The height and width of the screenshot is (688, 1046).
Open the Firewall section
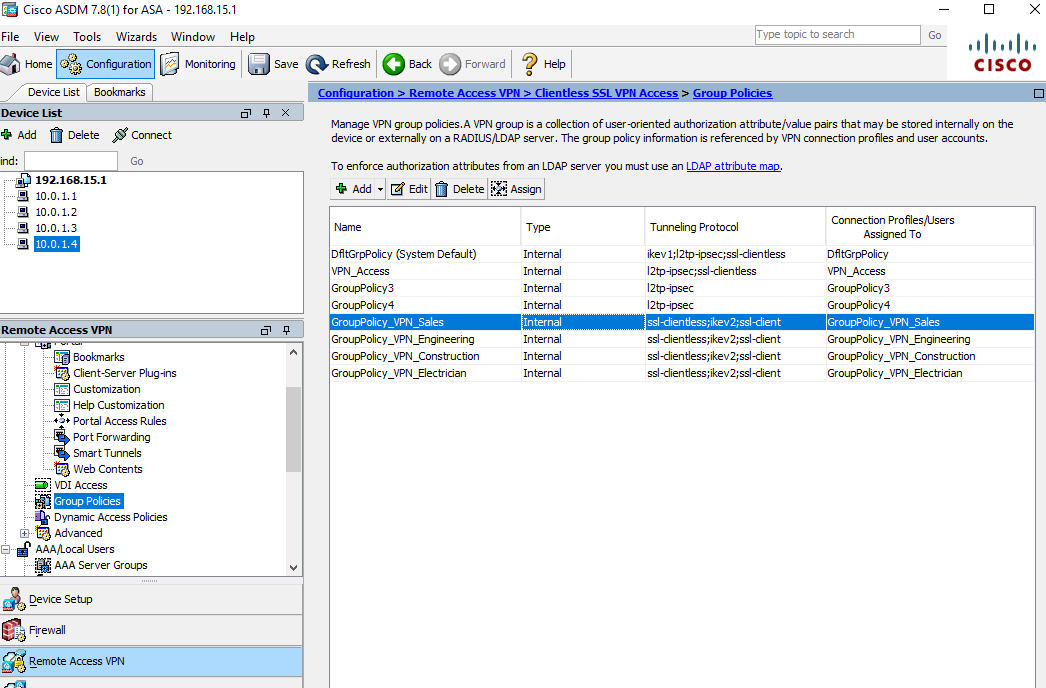[x=47, y=630]
